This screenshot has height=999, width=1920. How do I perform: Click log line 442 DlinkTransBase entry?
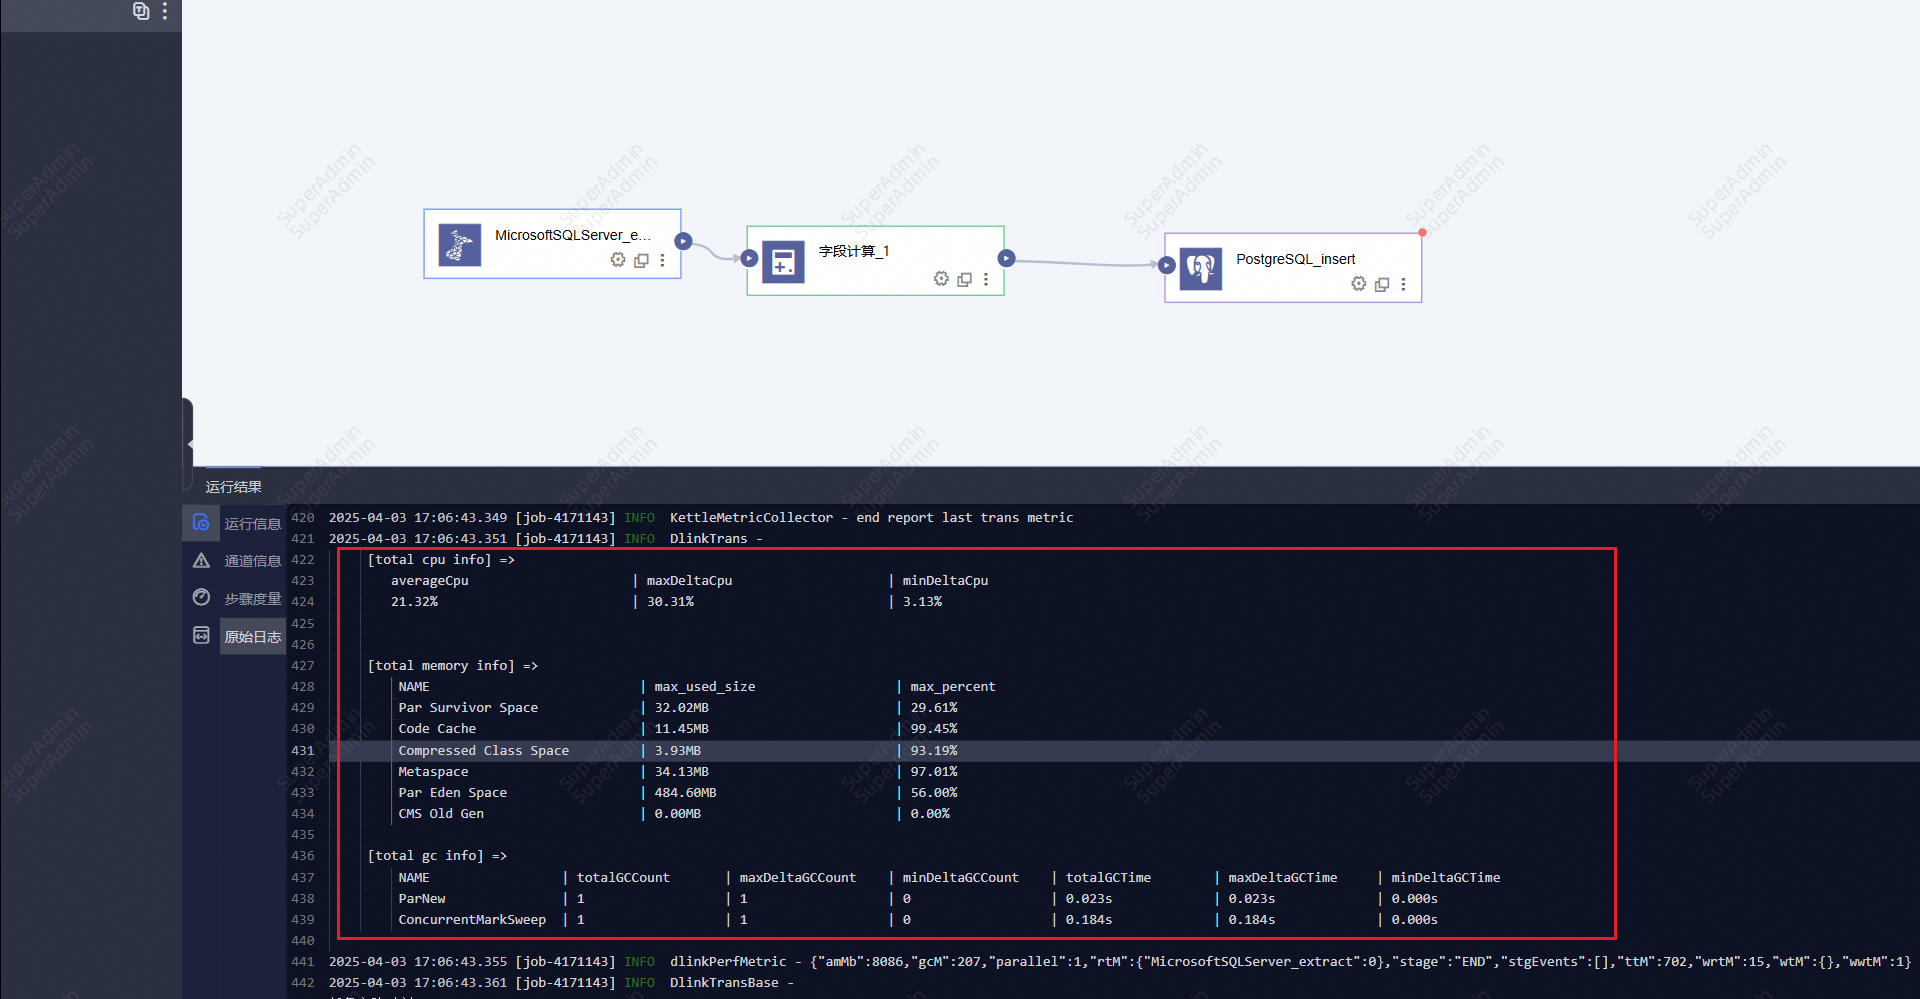561,982
